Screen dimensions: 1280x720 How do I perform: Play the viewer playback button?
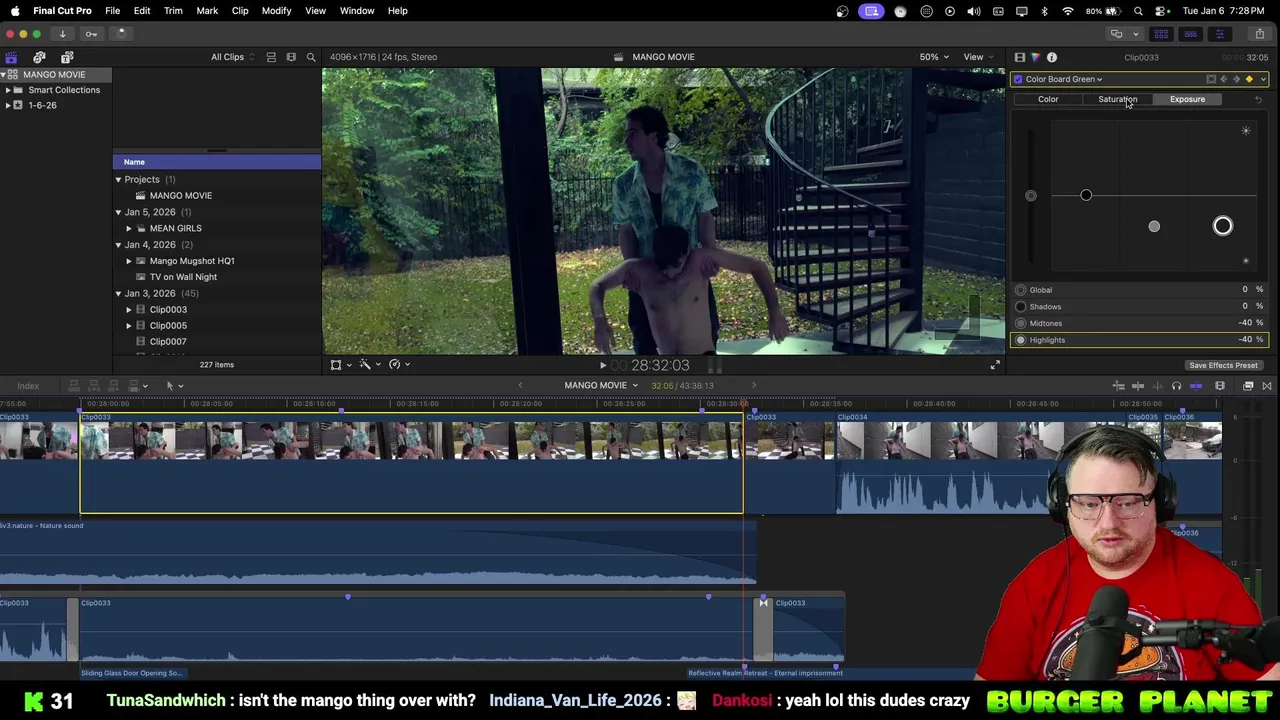(x=603, y=366)
